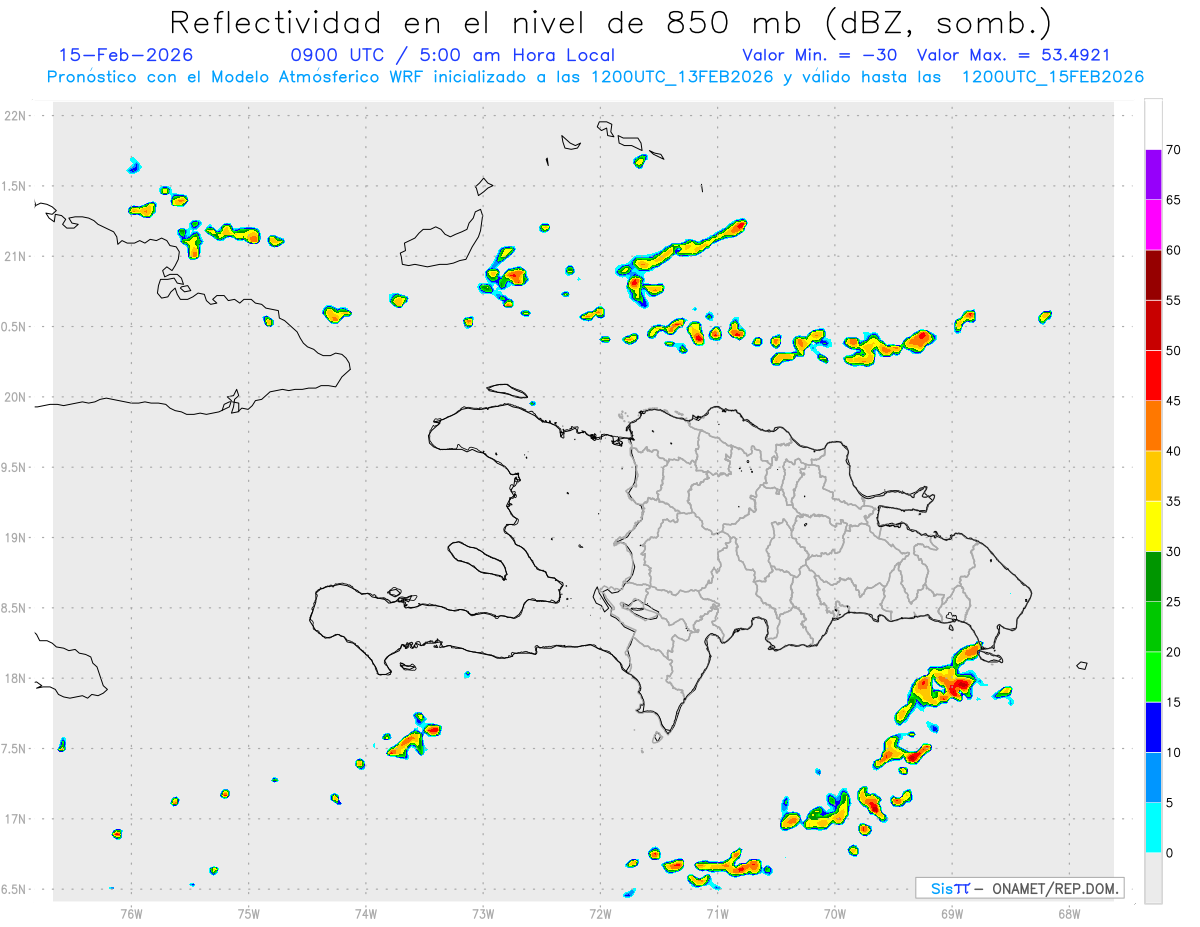This screenshot has width=1200, height=927.
Task: Click the '19N' latitude label
Action: coord(17,537)
